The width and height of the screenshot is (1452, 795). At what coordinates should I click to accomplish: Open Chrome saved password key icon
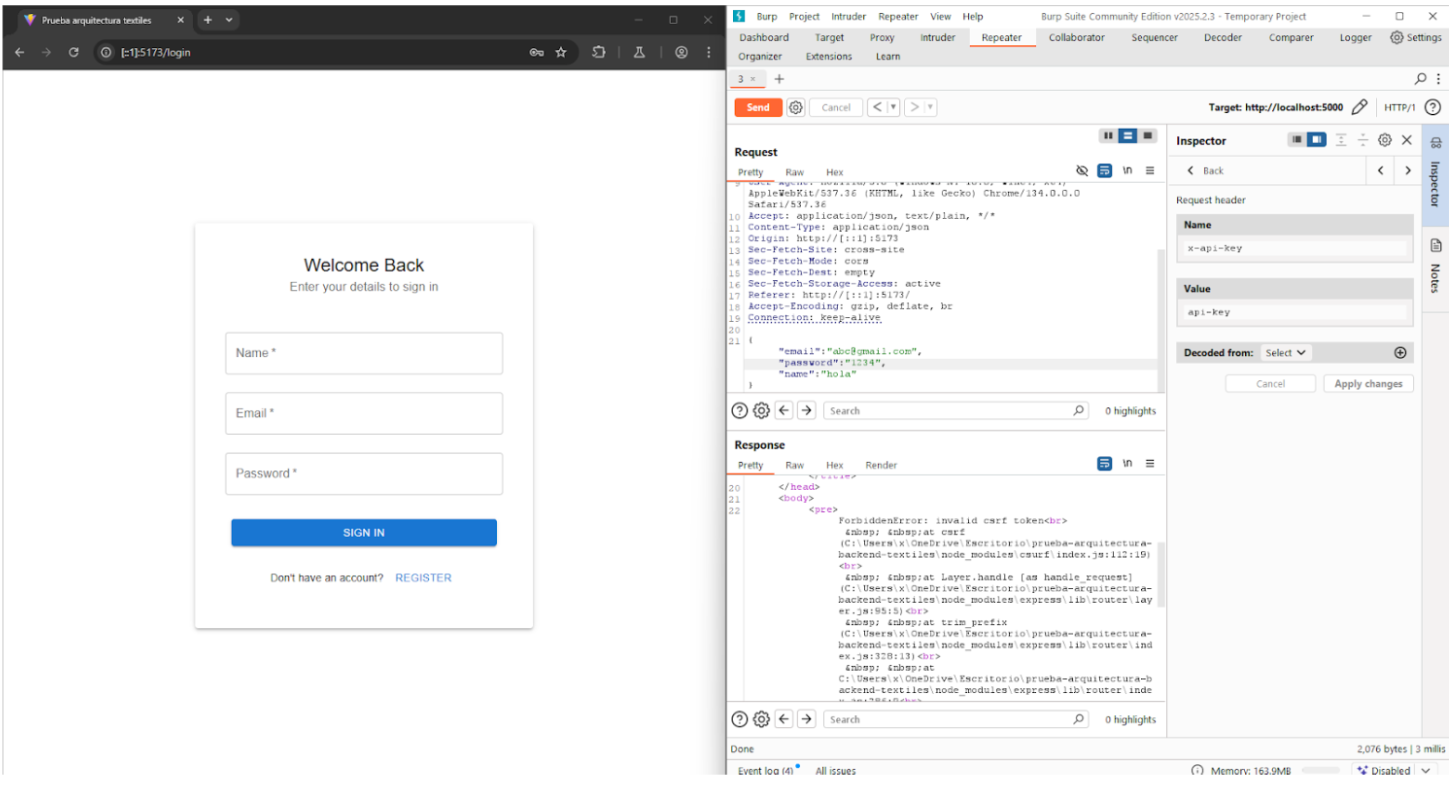point(537,52)
